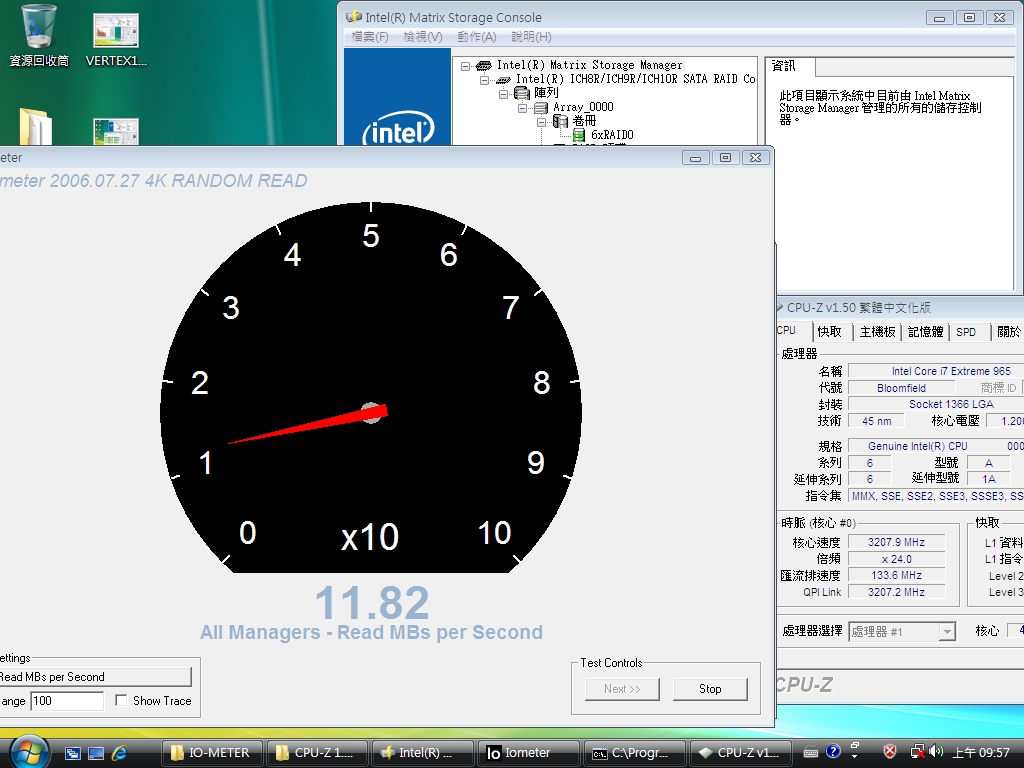This screenshot has height=768, width=1024.
Task: Open the 檔案(F) menu
Action: click(370, 37)
